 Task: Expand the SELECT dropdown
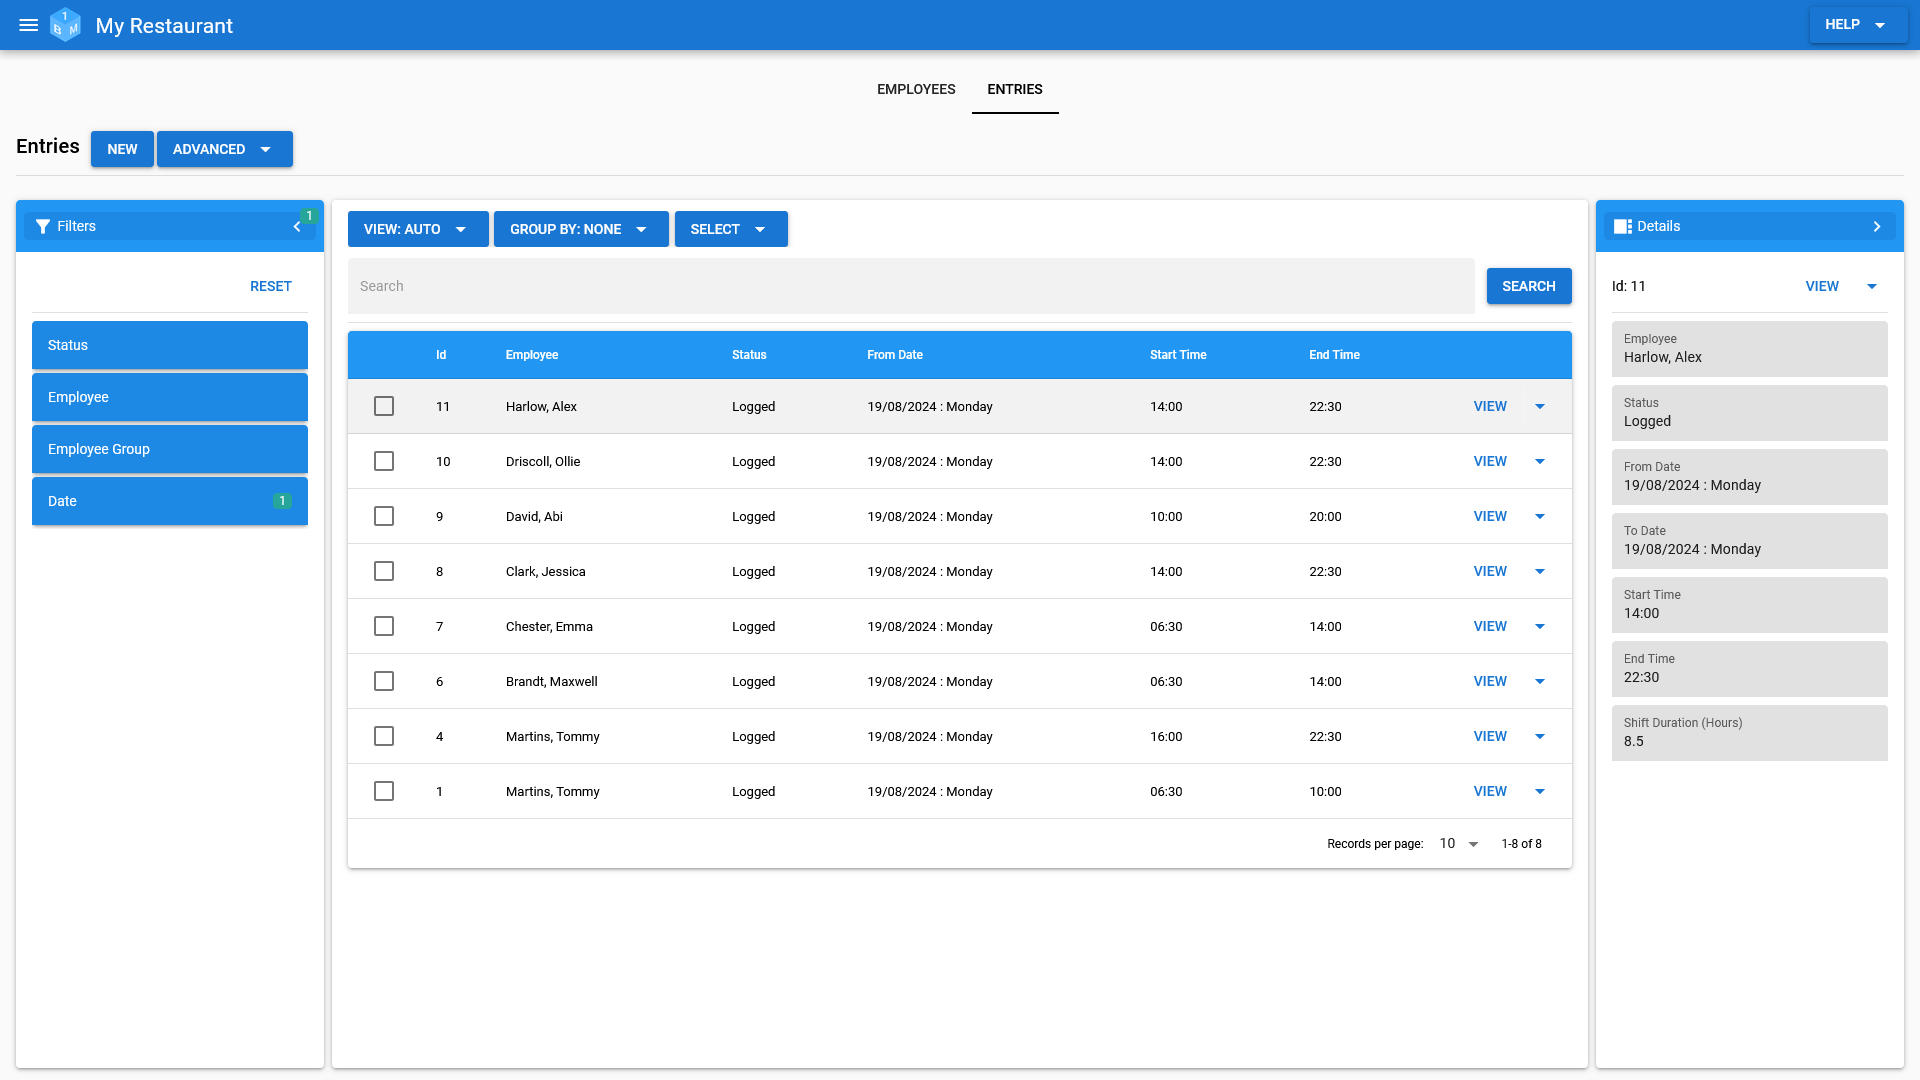click(731, 228)
